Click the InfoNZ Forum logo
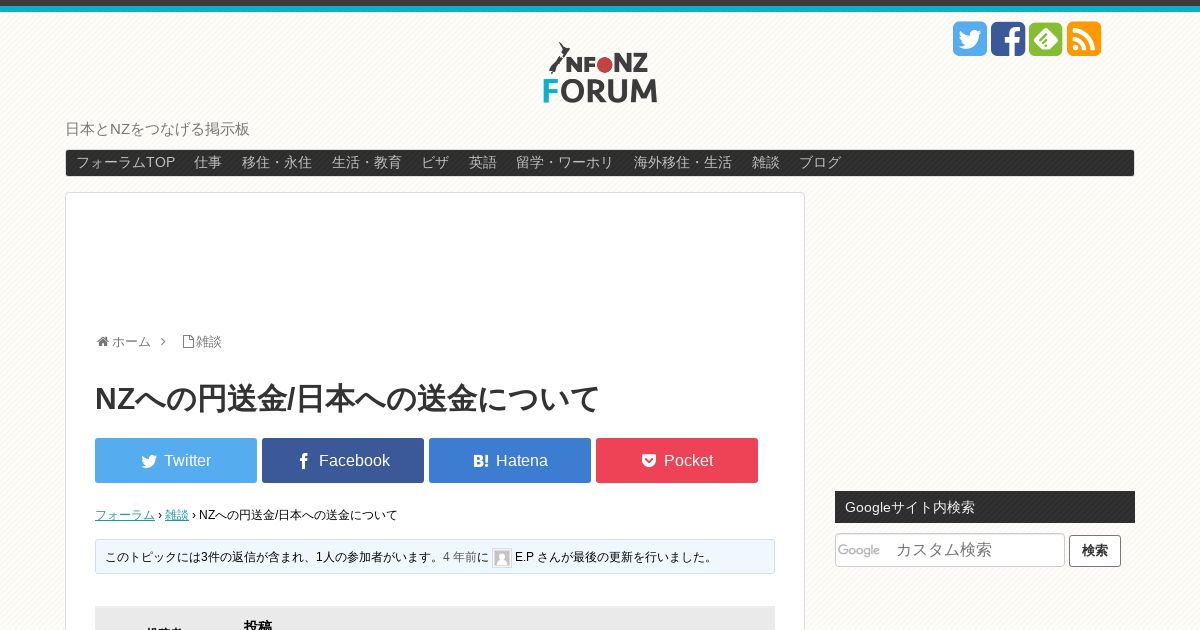 pyautogui.click(x=600, y=73)
